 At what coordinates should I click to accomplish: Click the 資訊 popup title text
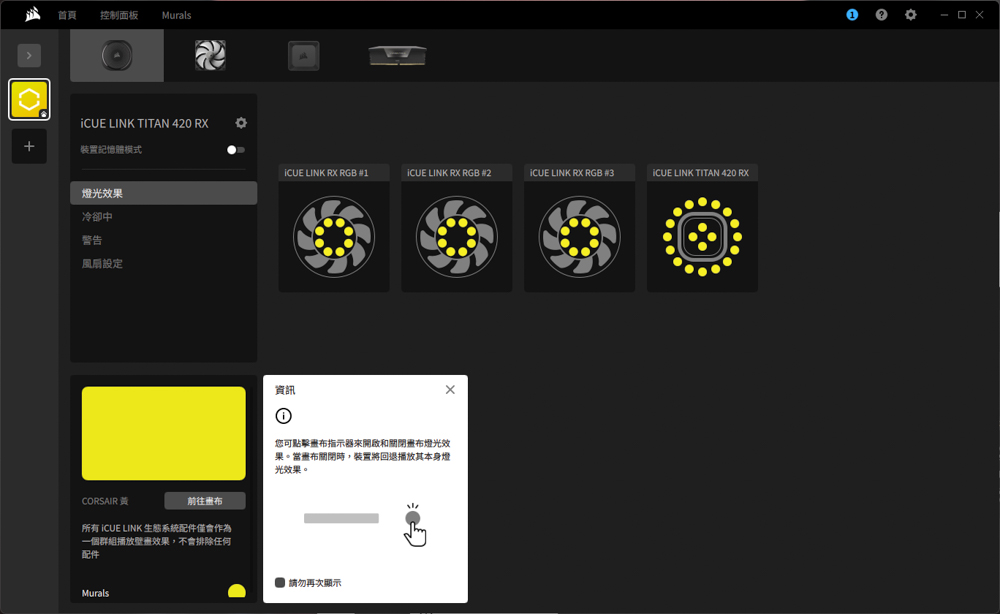point(285,390)
